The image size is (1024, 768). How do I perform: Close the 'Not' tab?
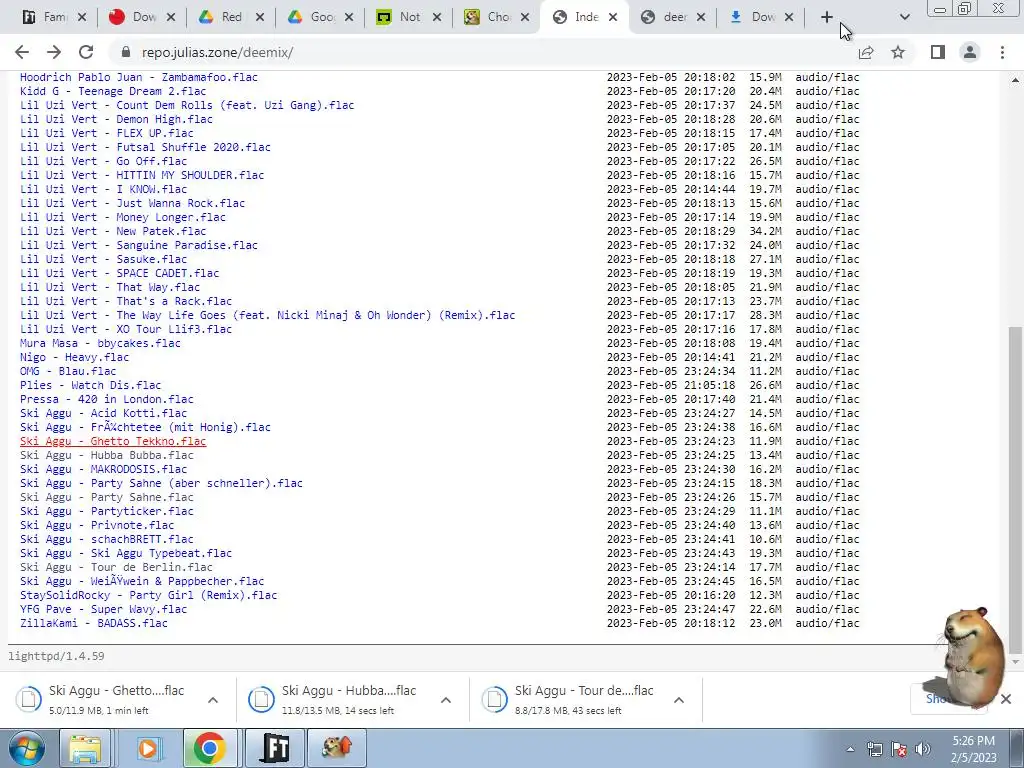pos(437,18)
